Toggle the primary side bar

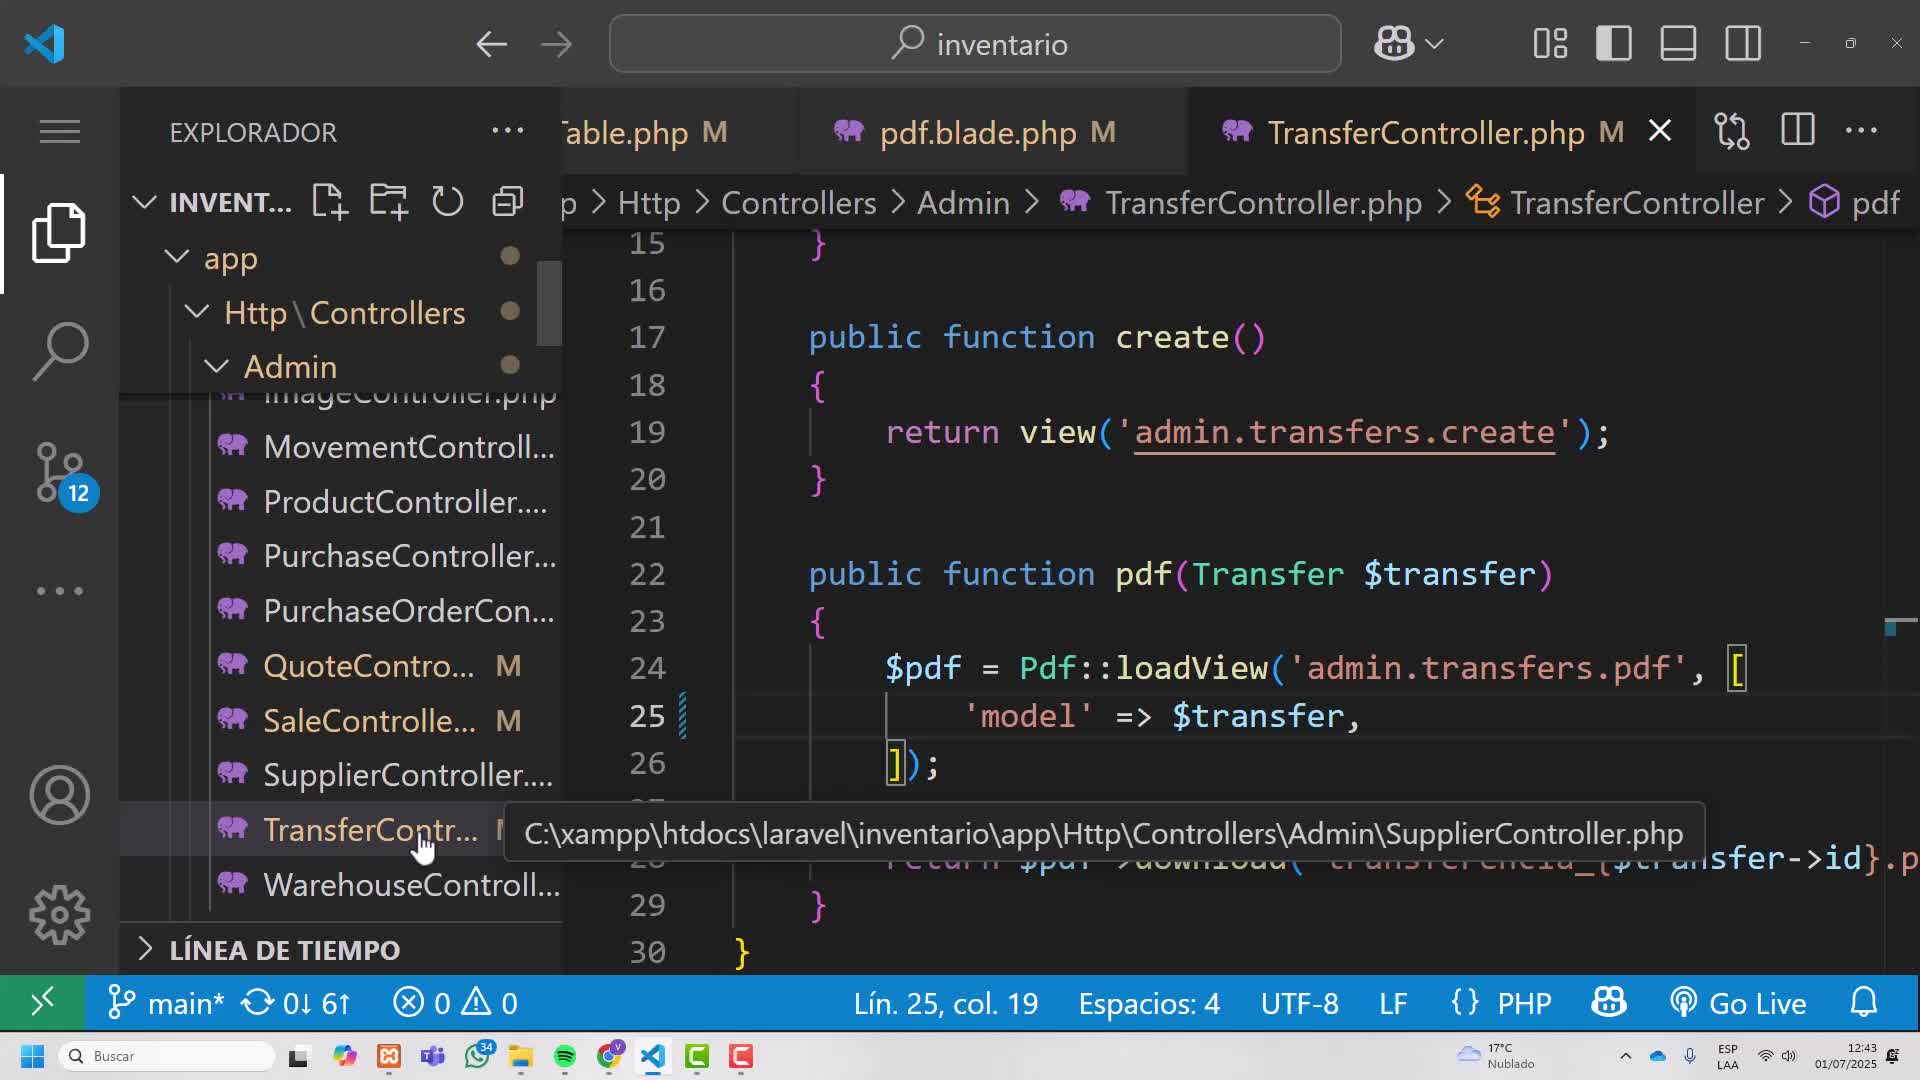tap(1614, 44)
